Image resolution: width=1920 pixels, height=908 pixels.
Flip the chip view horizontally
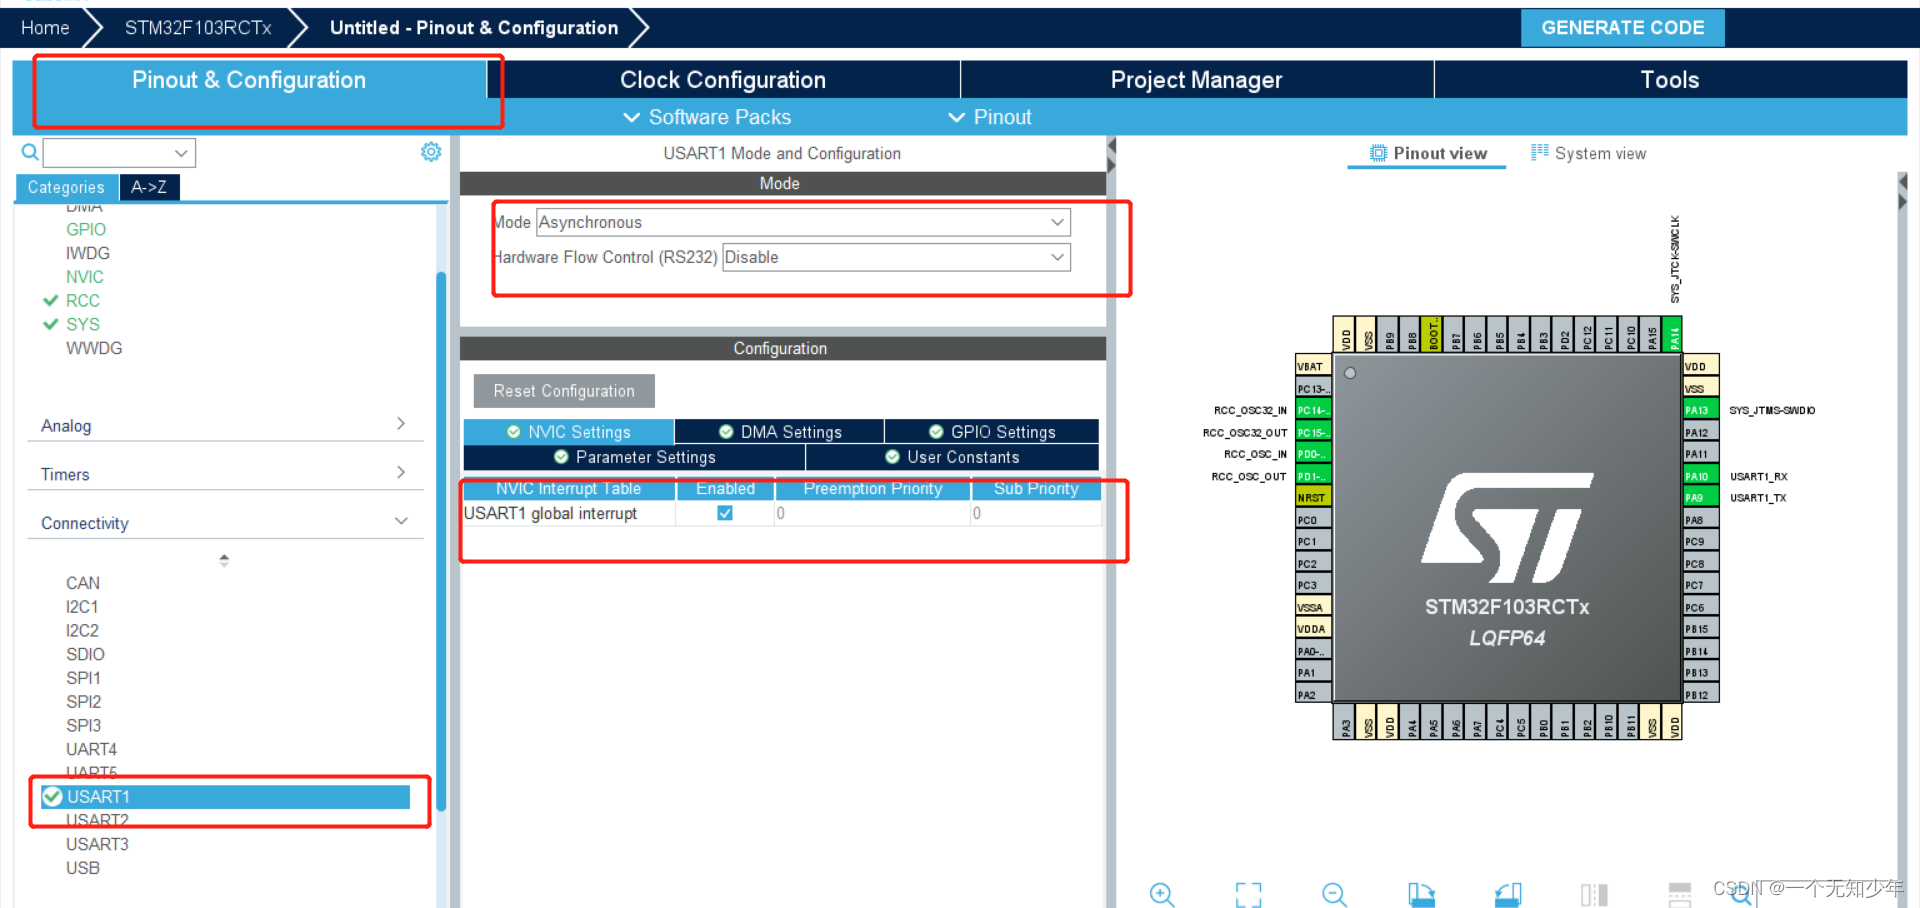click(1594, 893)
